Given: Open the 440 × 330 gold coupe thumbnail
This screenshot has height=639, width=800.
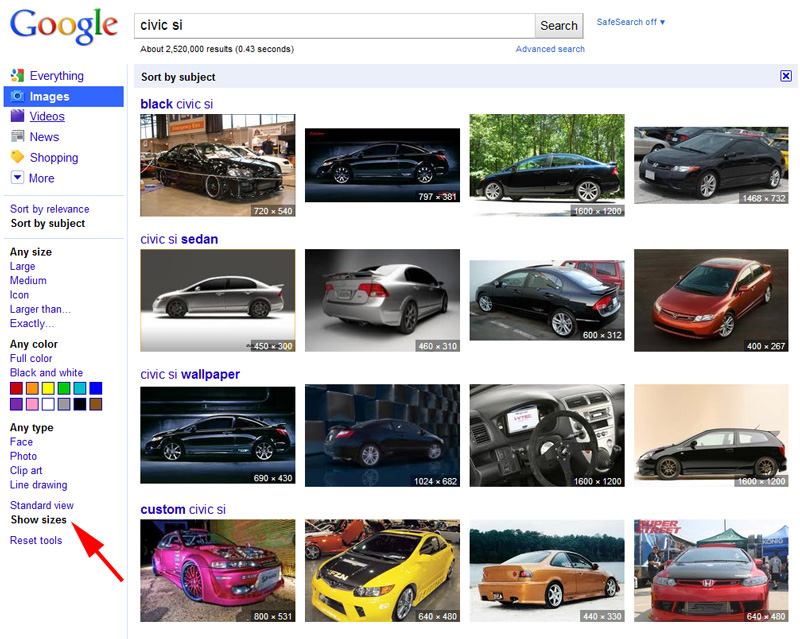Looking at the screenshot, I should click(547, 571).
